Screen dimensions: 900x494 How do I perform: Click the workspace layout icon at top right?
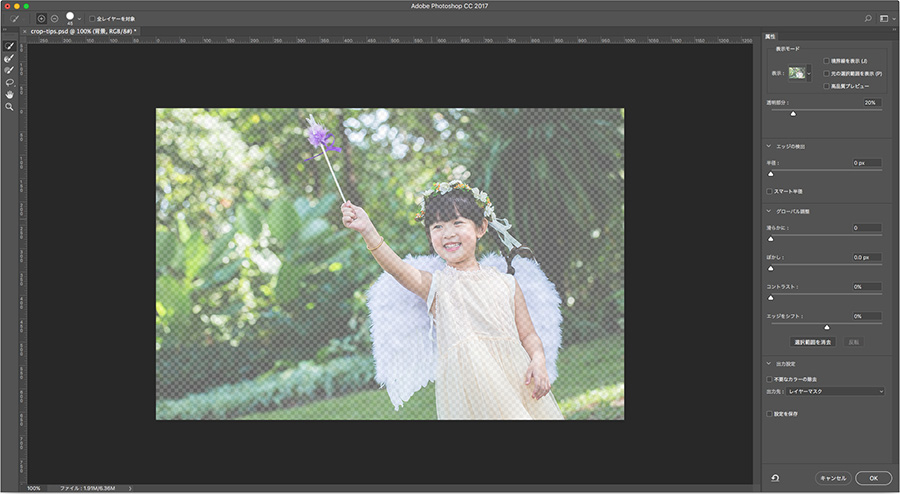tap(884, 19)
